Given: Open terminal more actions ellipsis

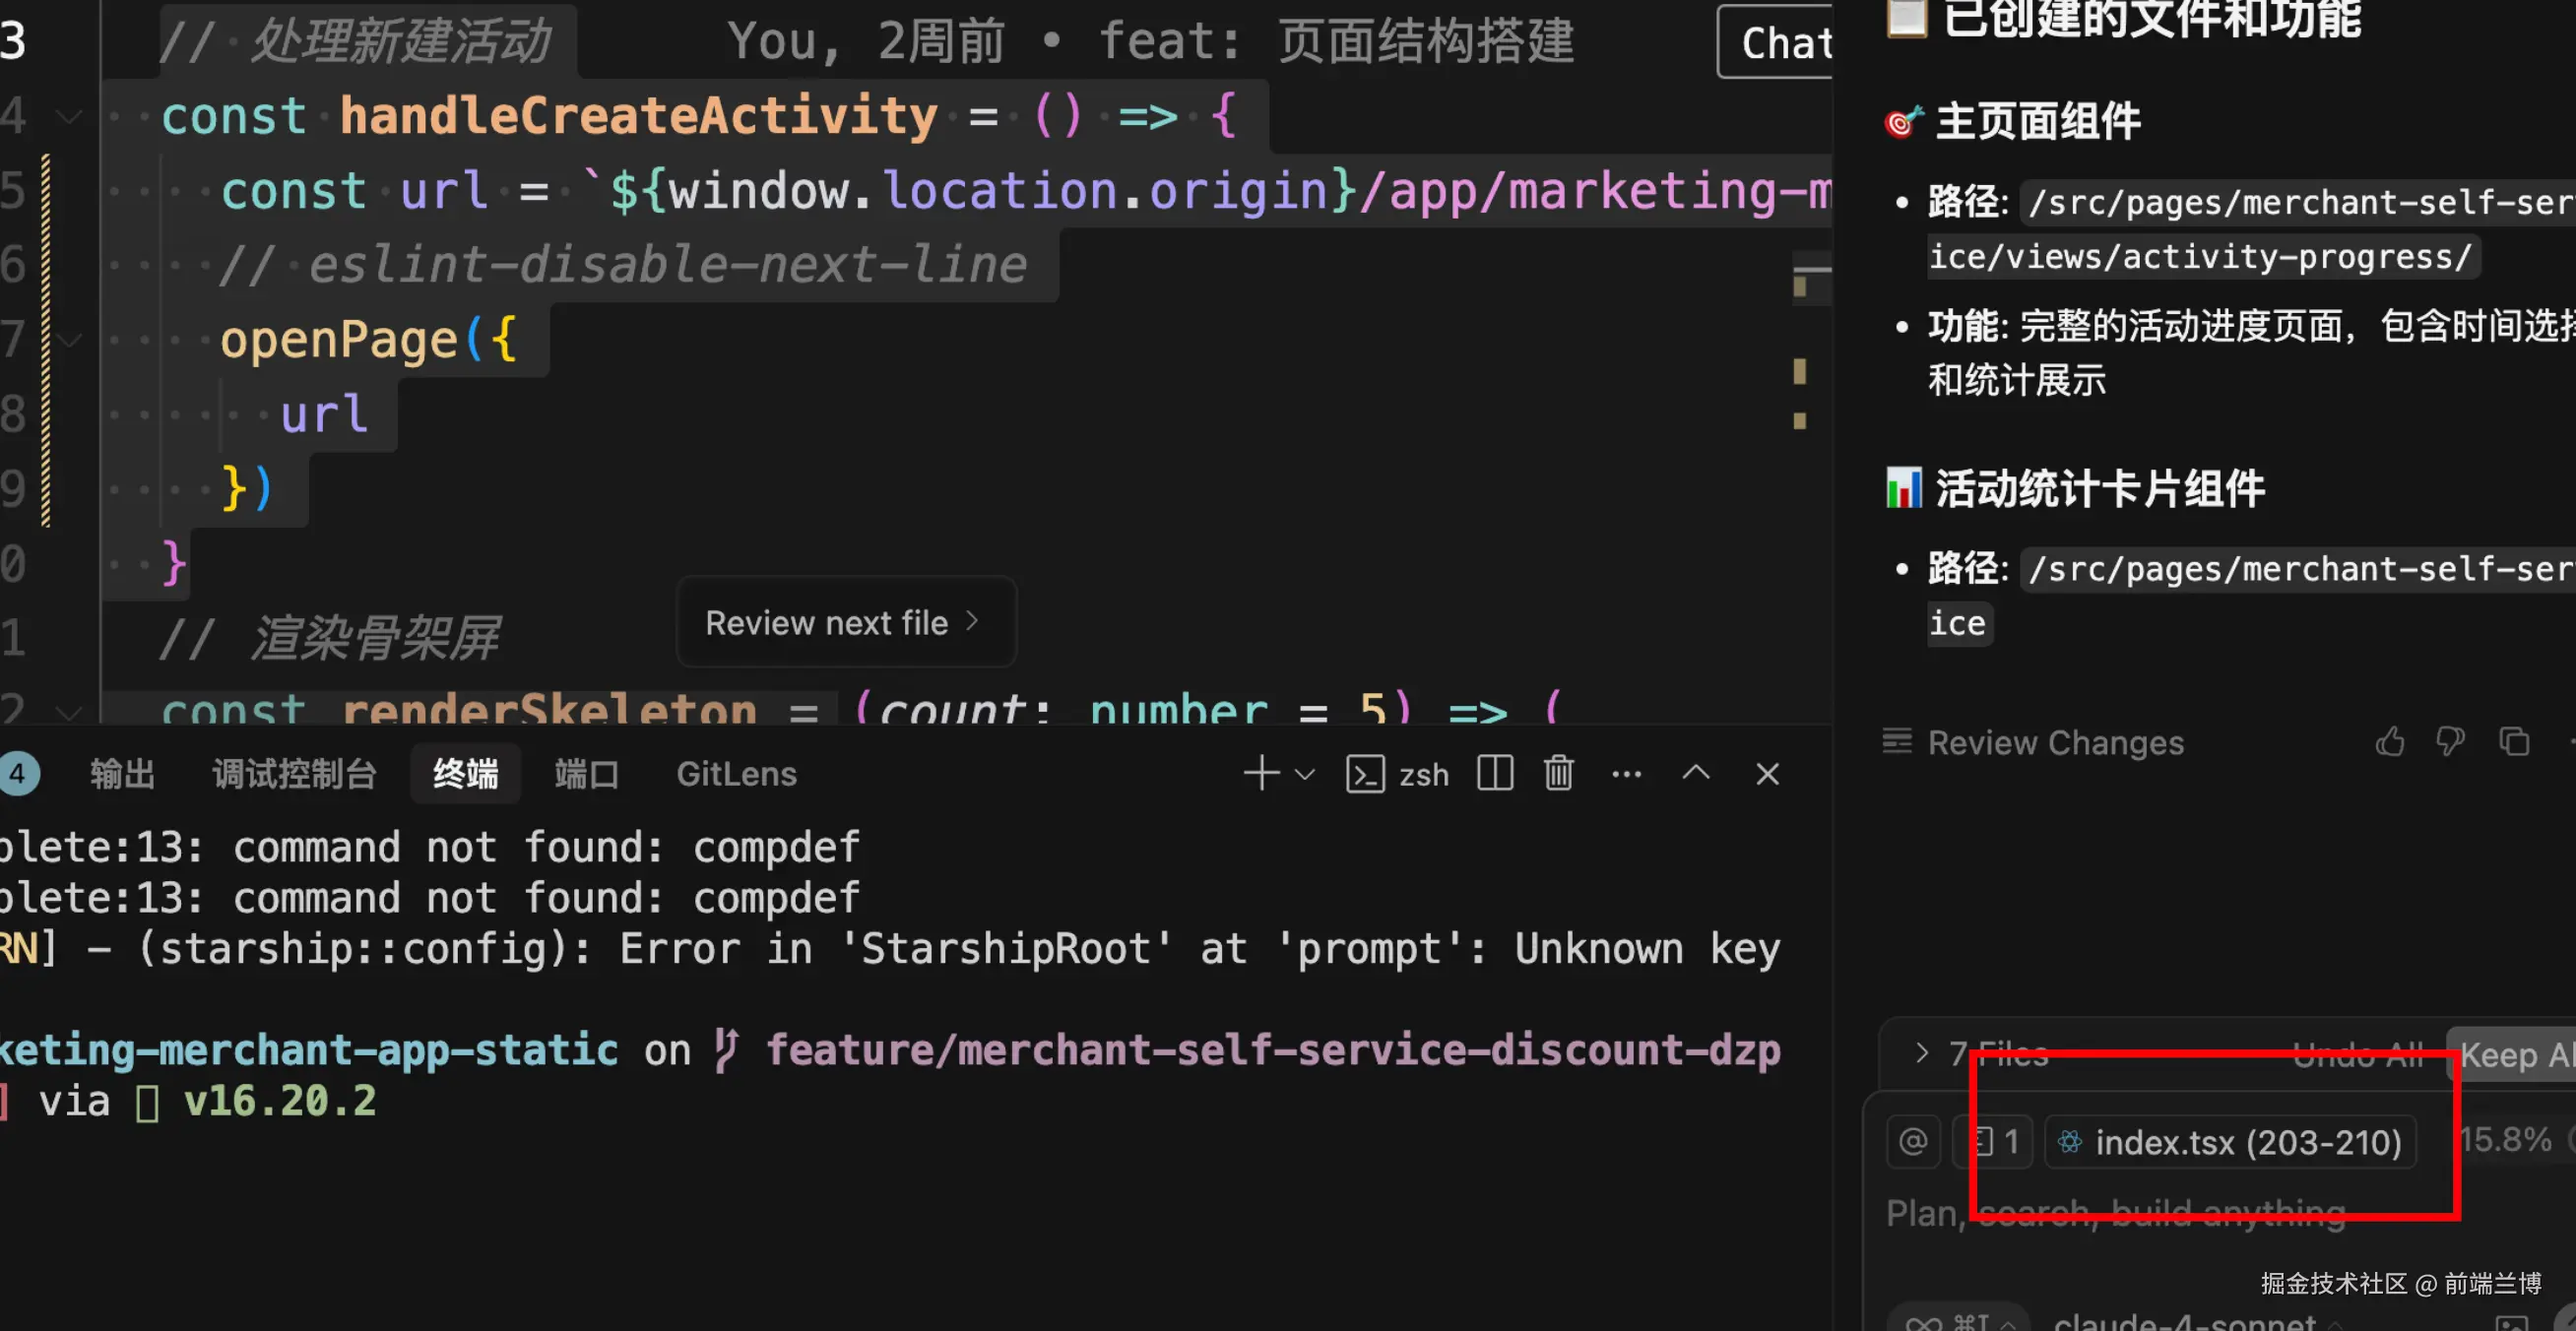Looking at the screenshot, I should 1626,774.
